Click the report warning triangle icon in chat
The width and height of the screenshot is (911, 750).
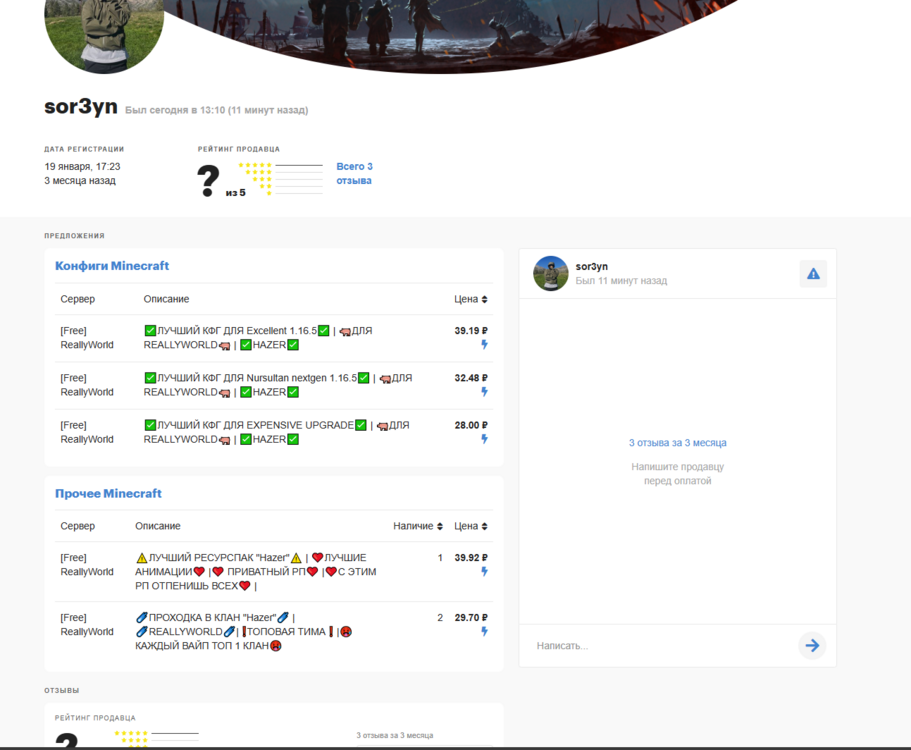(x=813, y=274)
